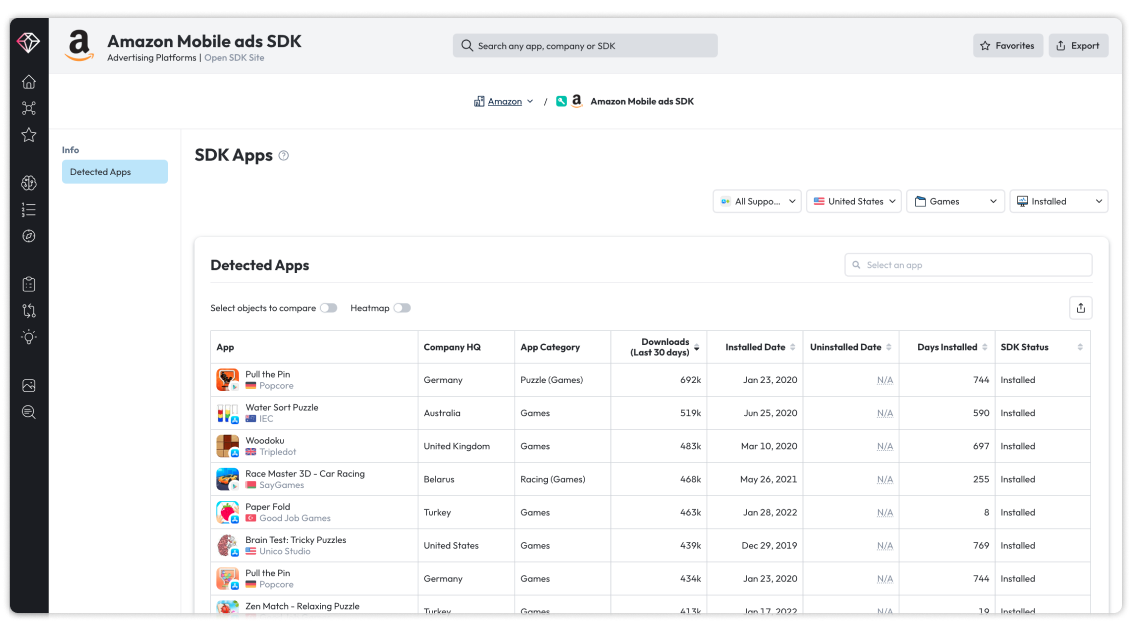This screenshot has height=630, width=1132.
Task: Click the Select an app field
Action: tap(967, 265)
